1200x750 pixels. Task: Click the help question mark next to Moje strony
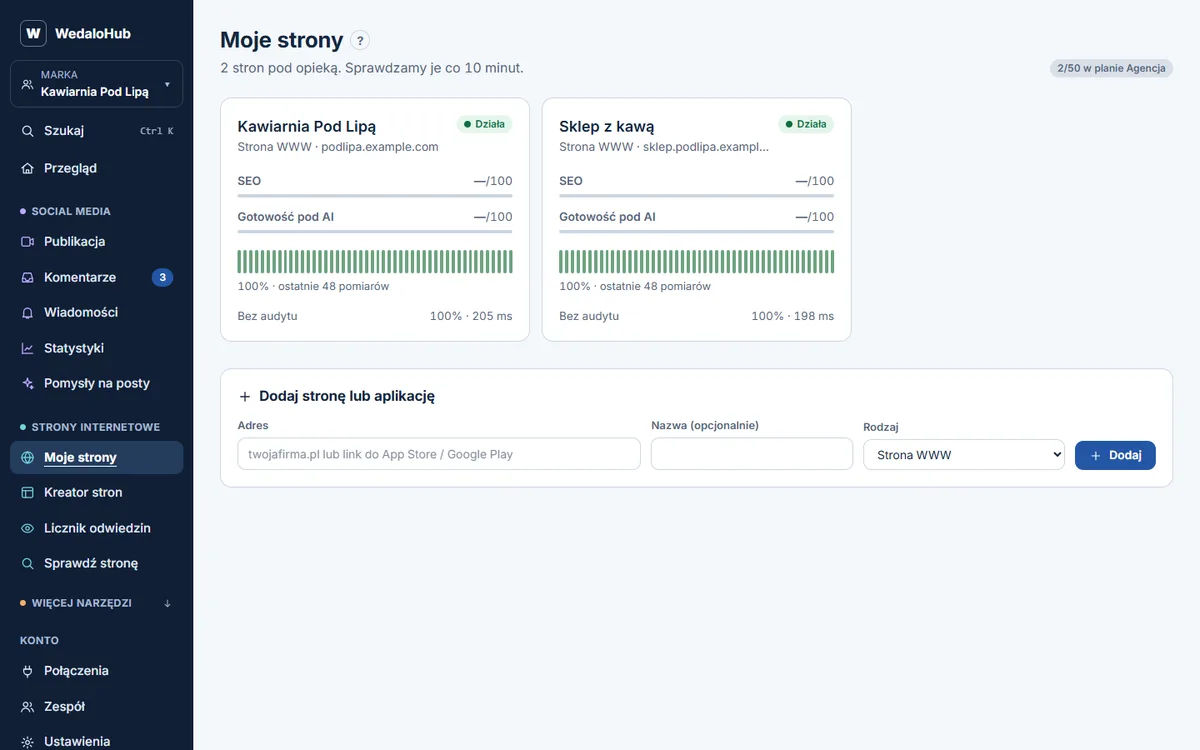point(361,41)
